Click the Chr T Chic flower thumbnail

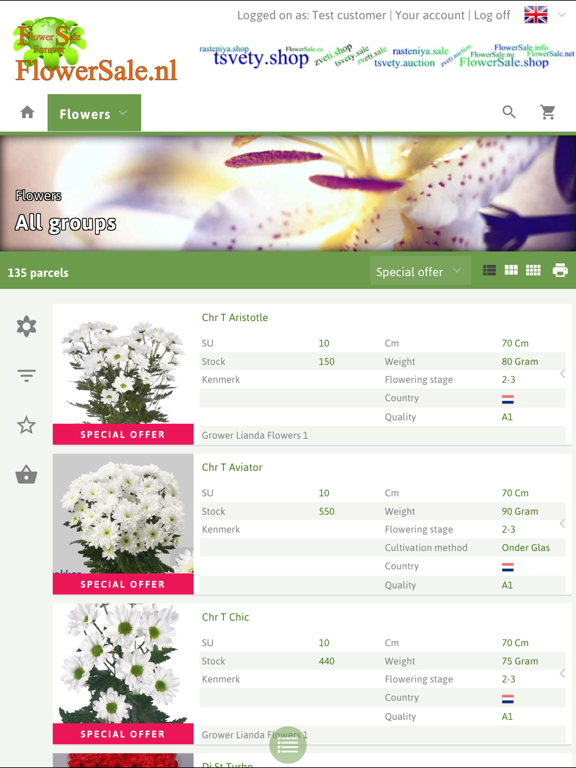point(123,664)
